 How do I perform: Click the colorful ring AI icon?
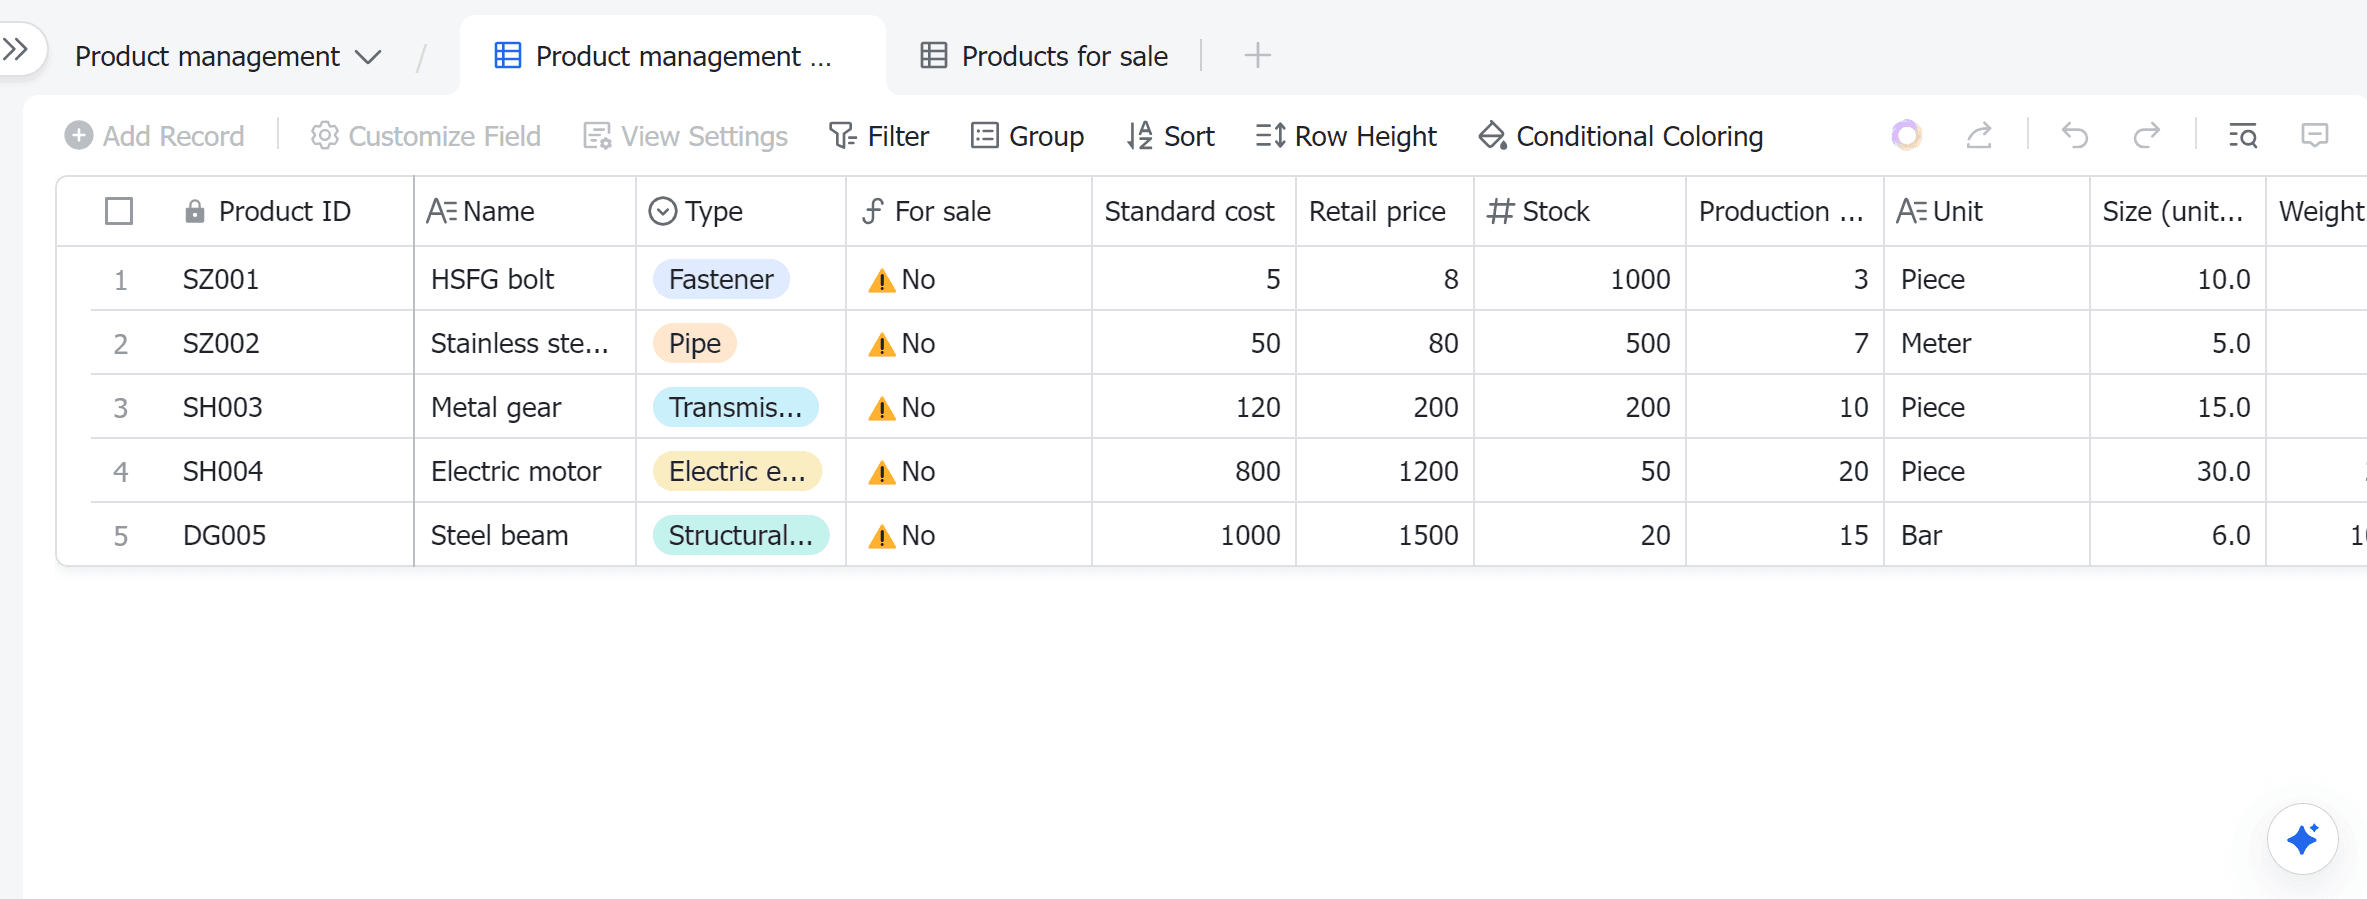(1907, 135)
